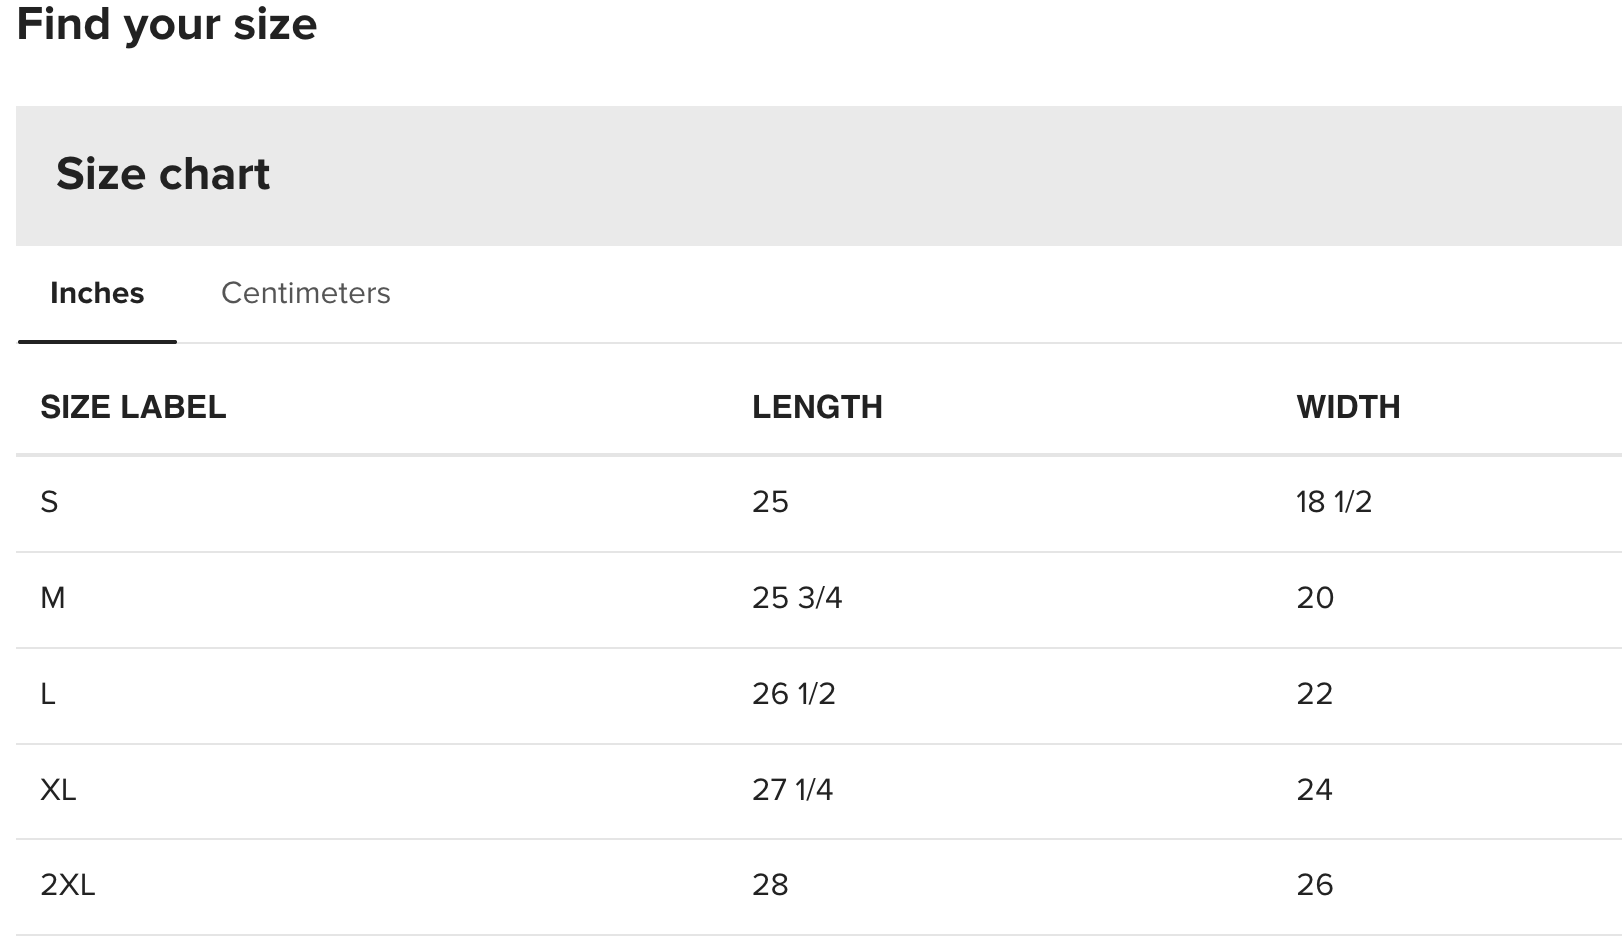Select the 2XL size label

point(68,885)
